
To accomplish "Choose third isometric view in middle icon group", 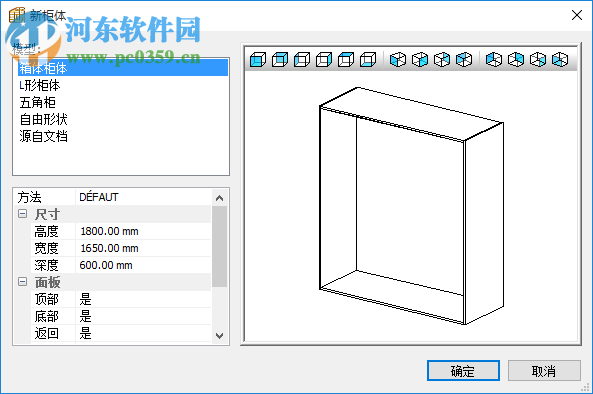I will tap(442, 60).
